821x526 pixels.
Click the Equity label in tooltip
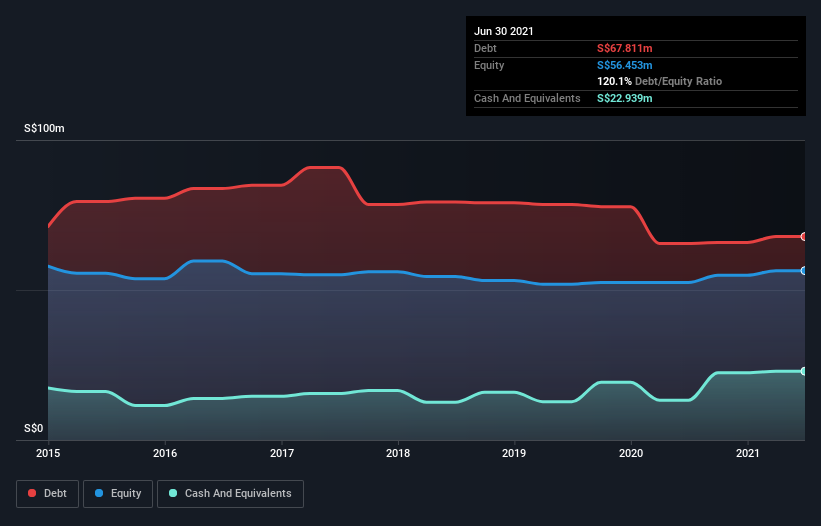coord(489,65)
